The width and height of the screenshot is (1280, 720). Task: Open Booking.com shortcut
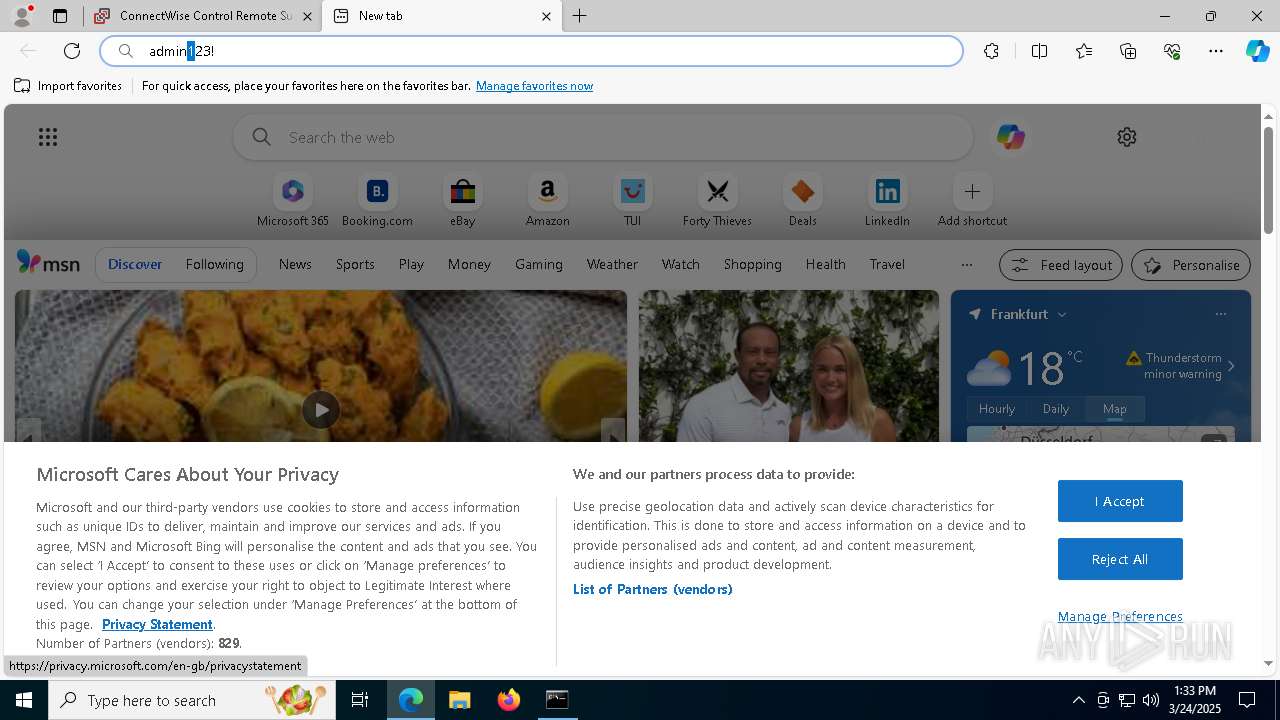377,201
